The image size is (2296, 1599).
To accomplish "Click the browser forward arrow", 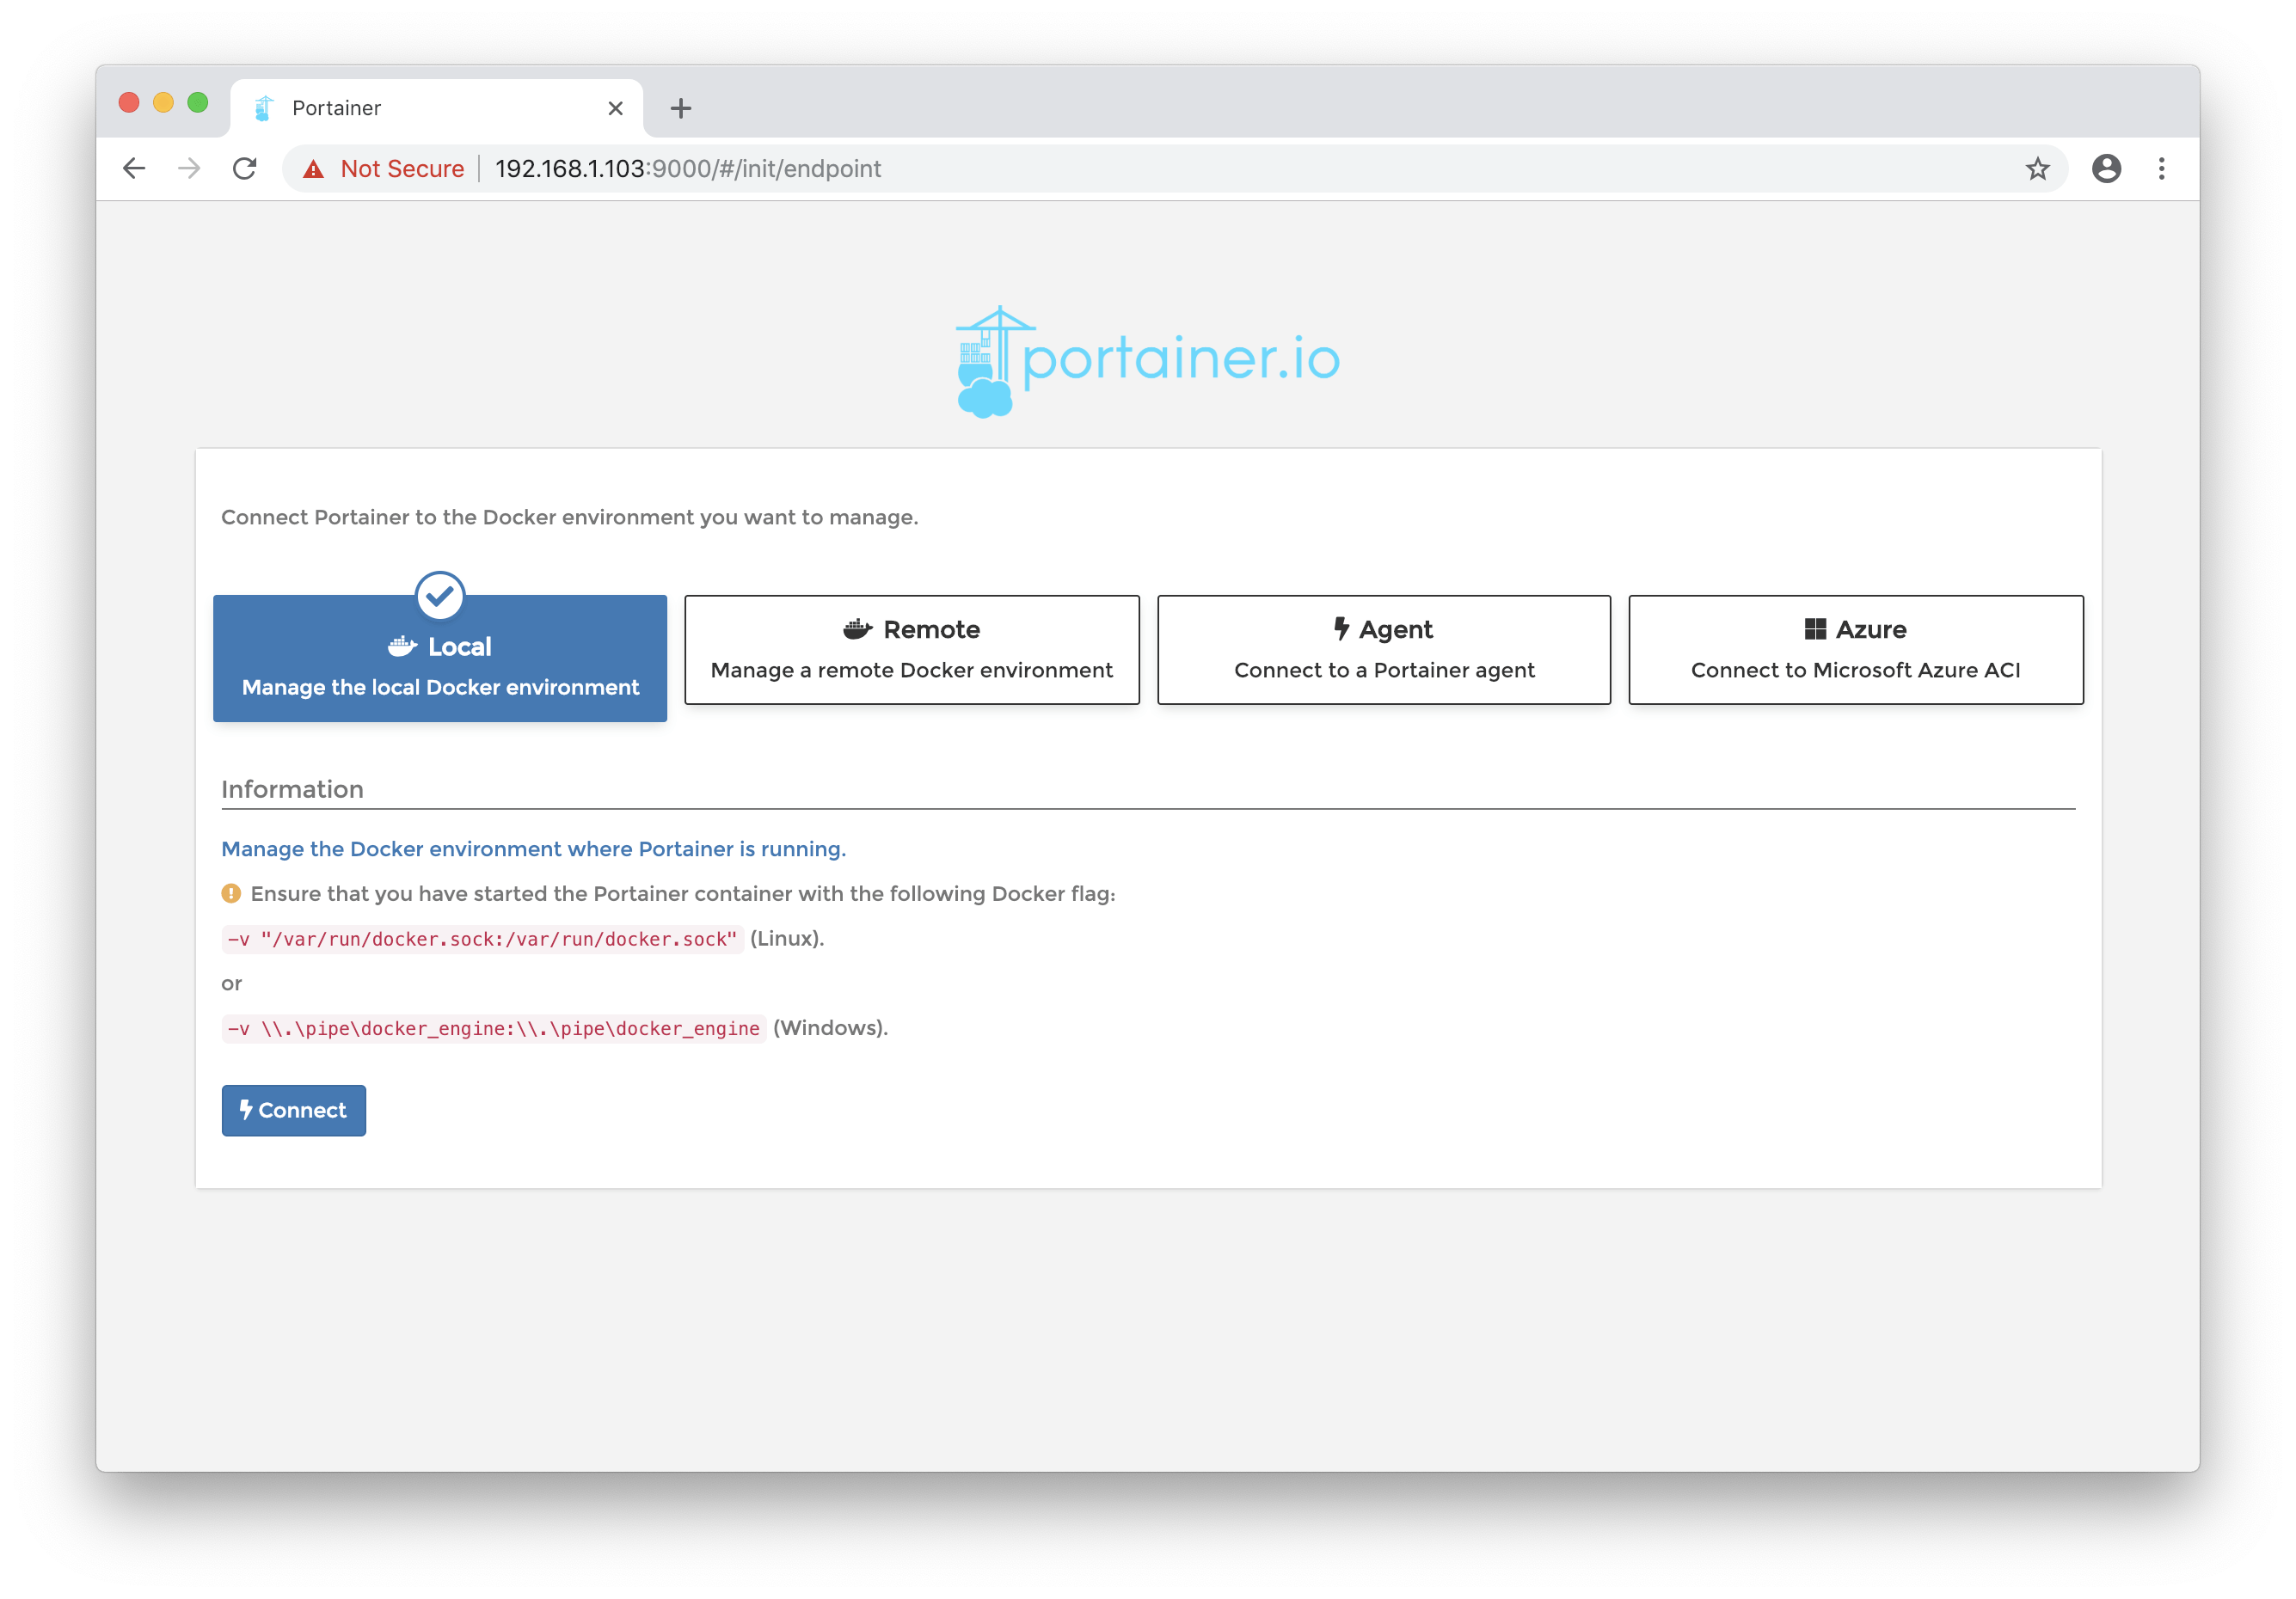I will [189, 169].
